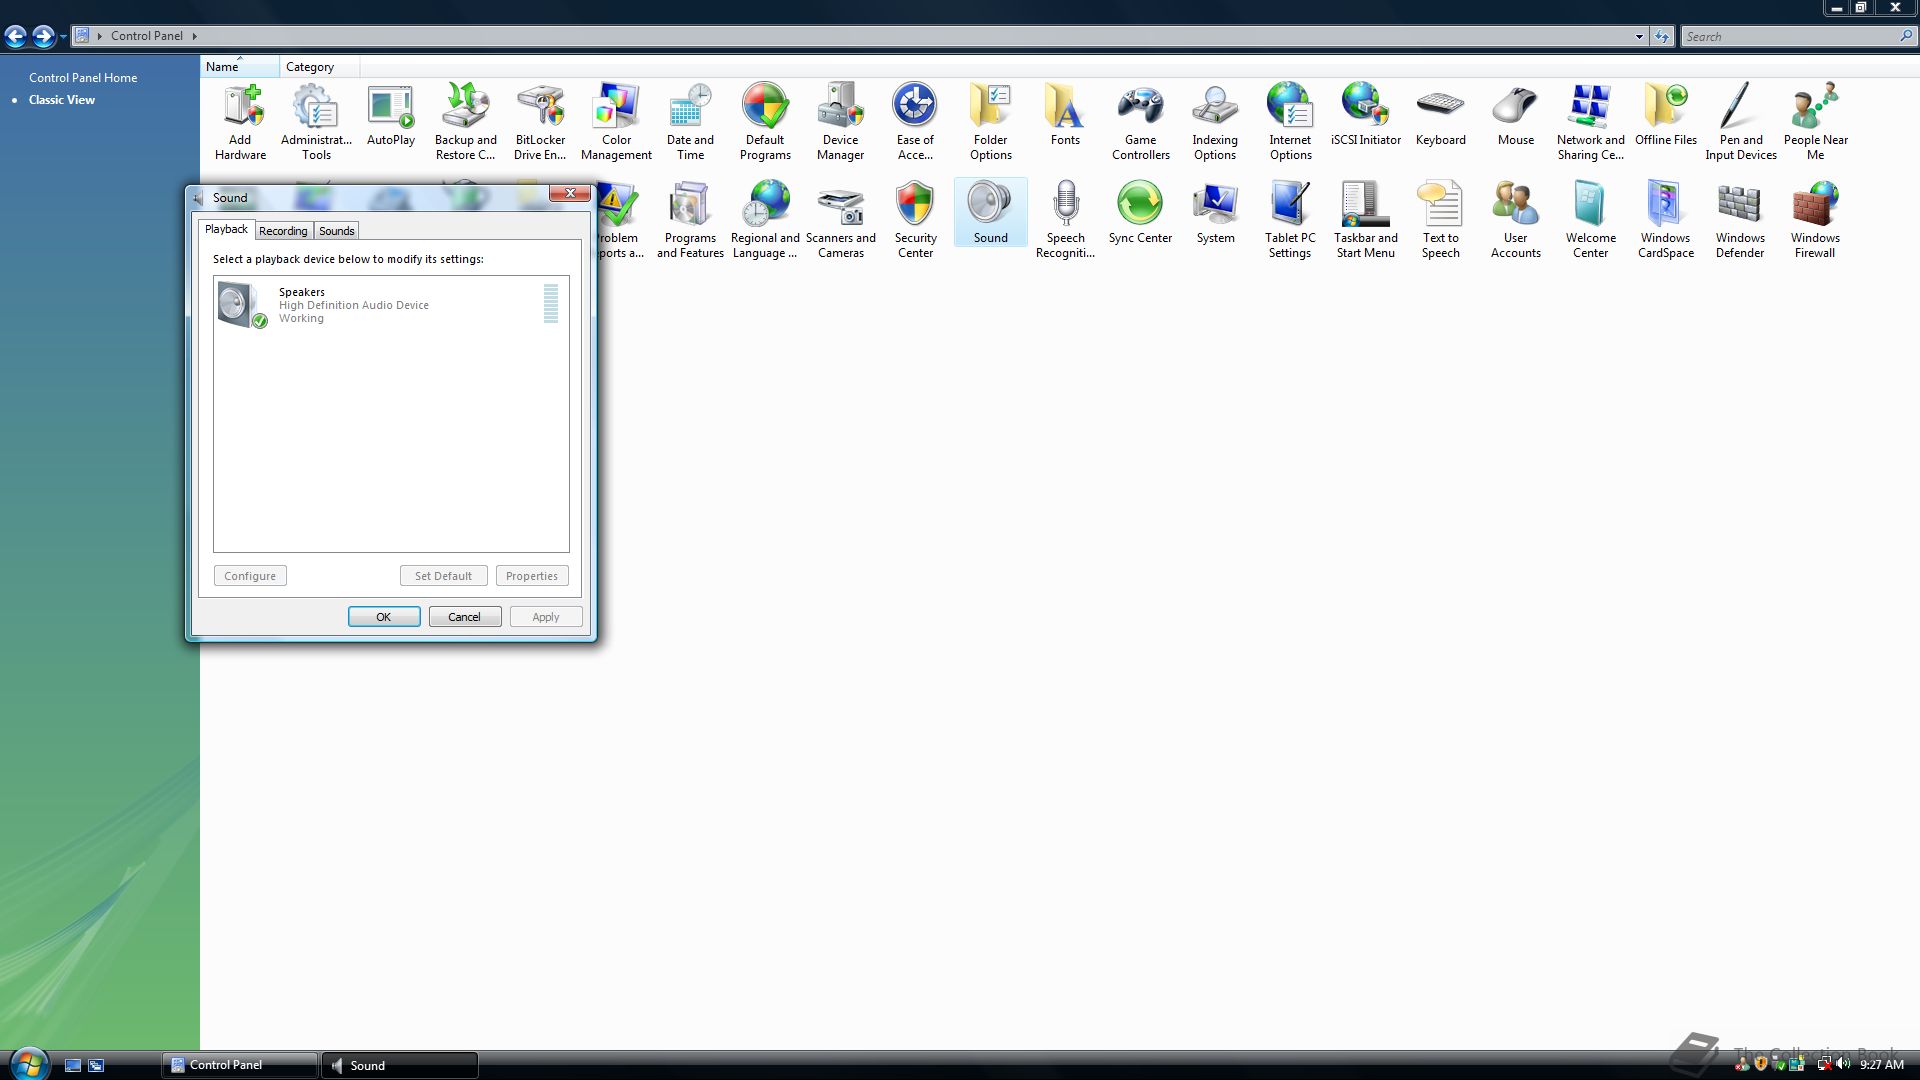The height and width of the screenshot is (1080, 1920).
Task: Open Regional and Language Options
Action: pyautogui.click(x=766, y=219)
